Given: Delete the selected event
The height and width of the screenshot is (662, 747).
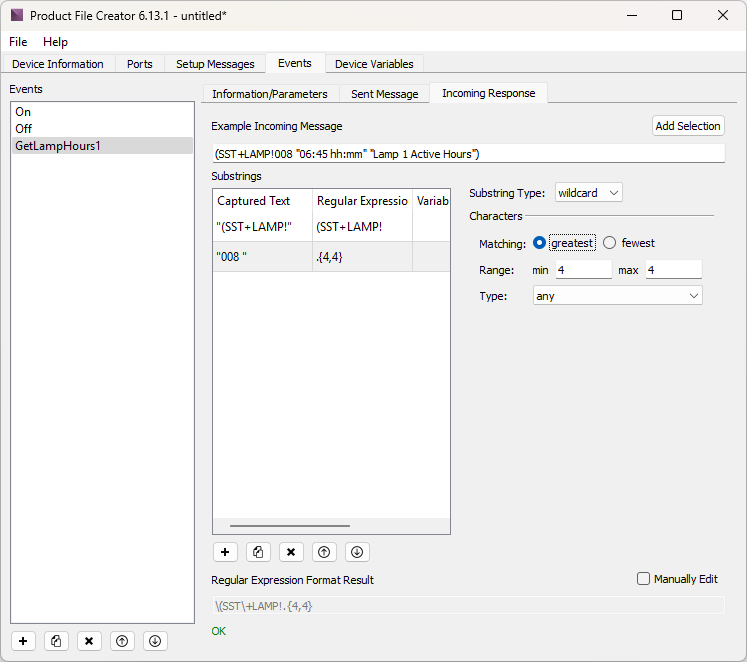Looking at the screenshot, I should (89, 641).
